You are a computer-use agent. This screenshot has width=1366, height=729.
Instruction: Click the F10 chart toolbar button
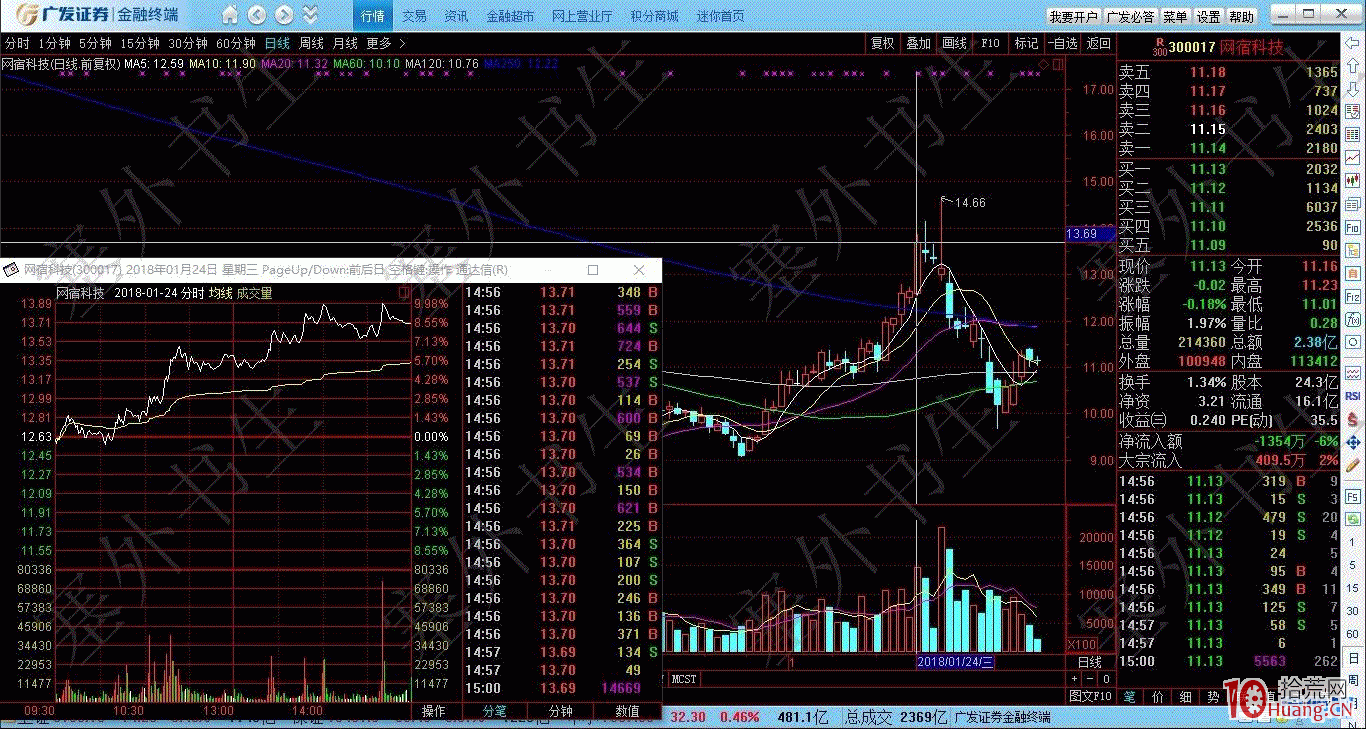pos(990,43)
